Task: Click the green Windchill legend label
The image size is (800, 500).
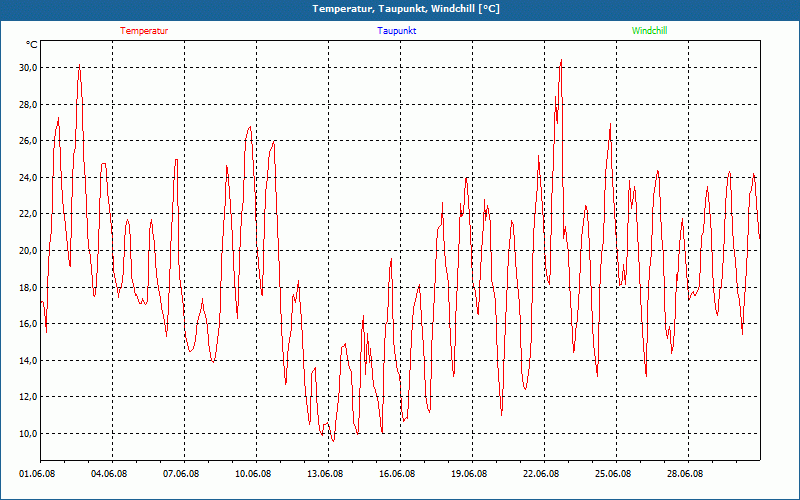Action: 649,31
